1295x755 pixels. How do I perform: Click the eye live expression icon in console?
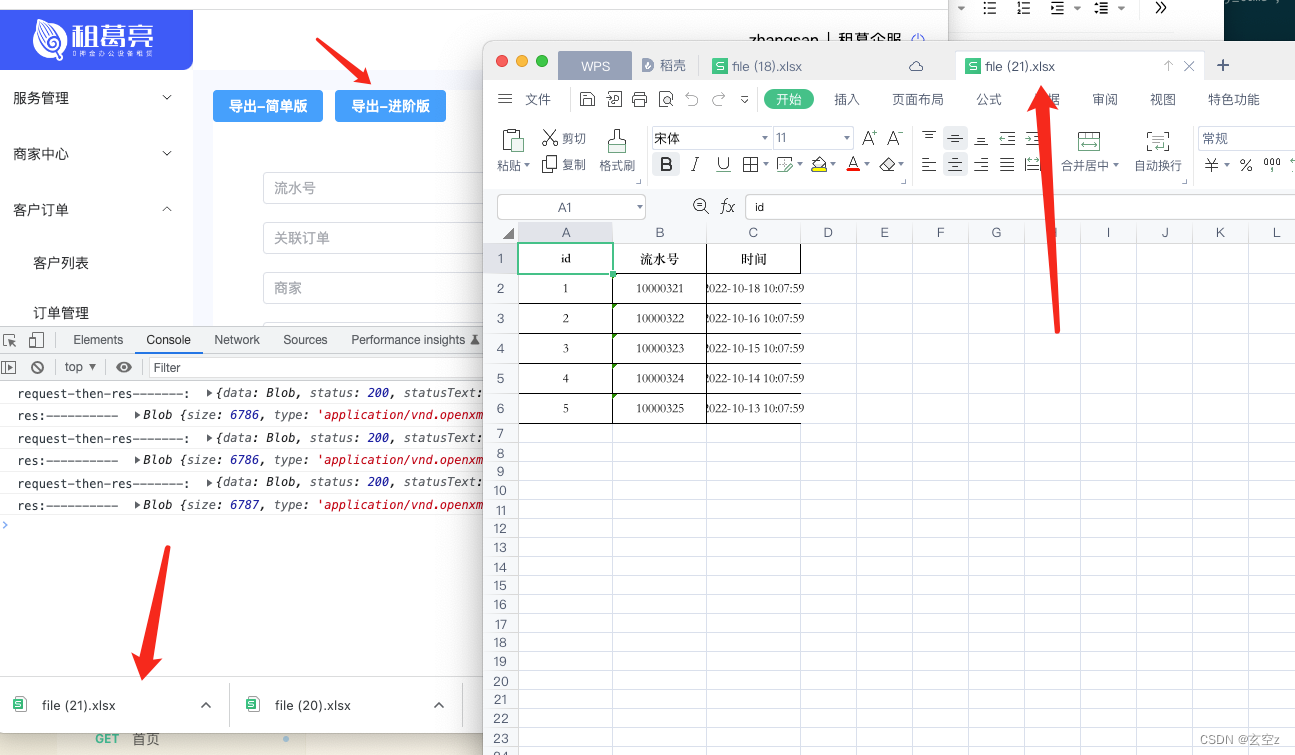pos(123,367)
